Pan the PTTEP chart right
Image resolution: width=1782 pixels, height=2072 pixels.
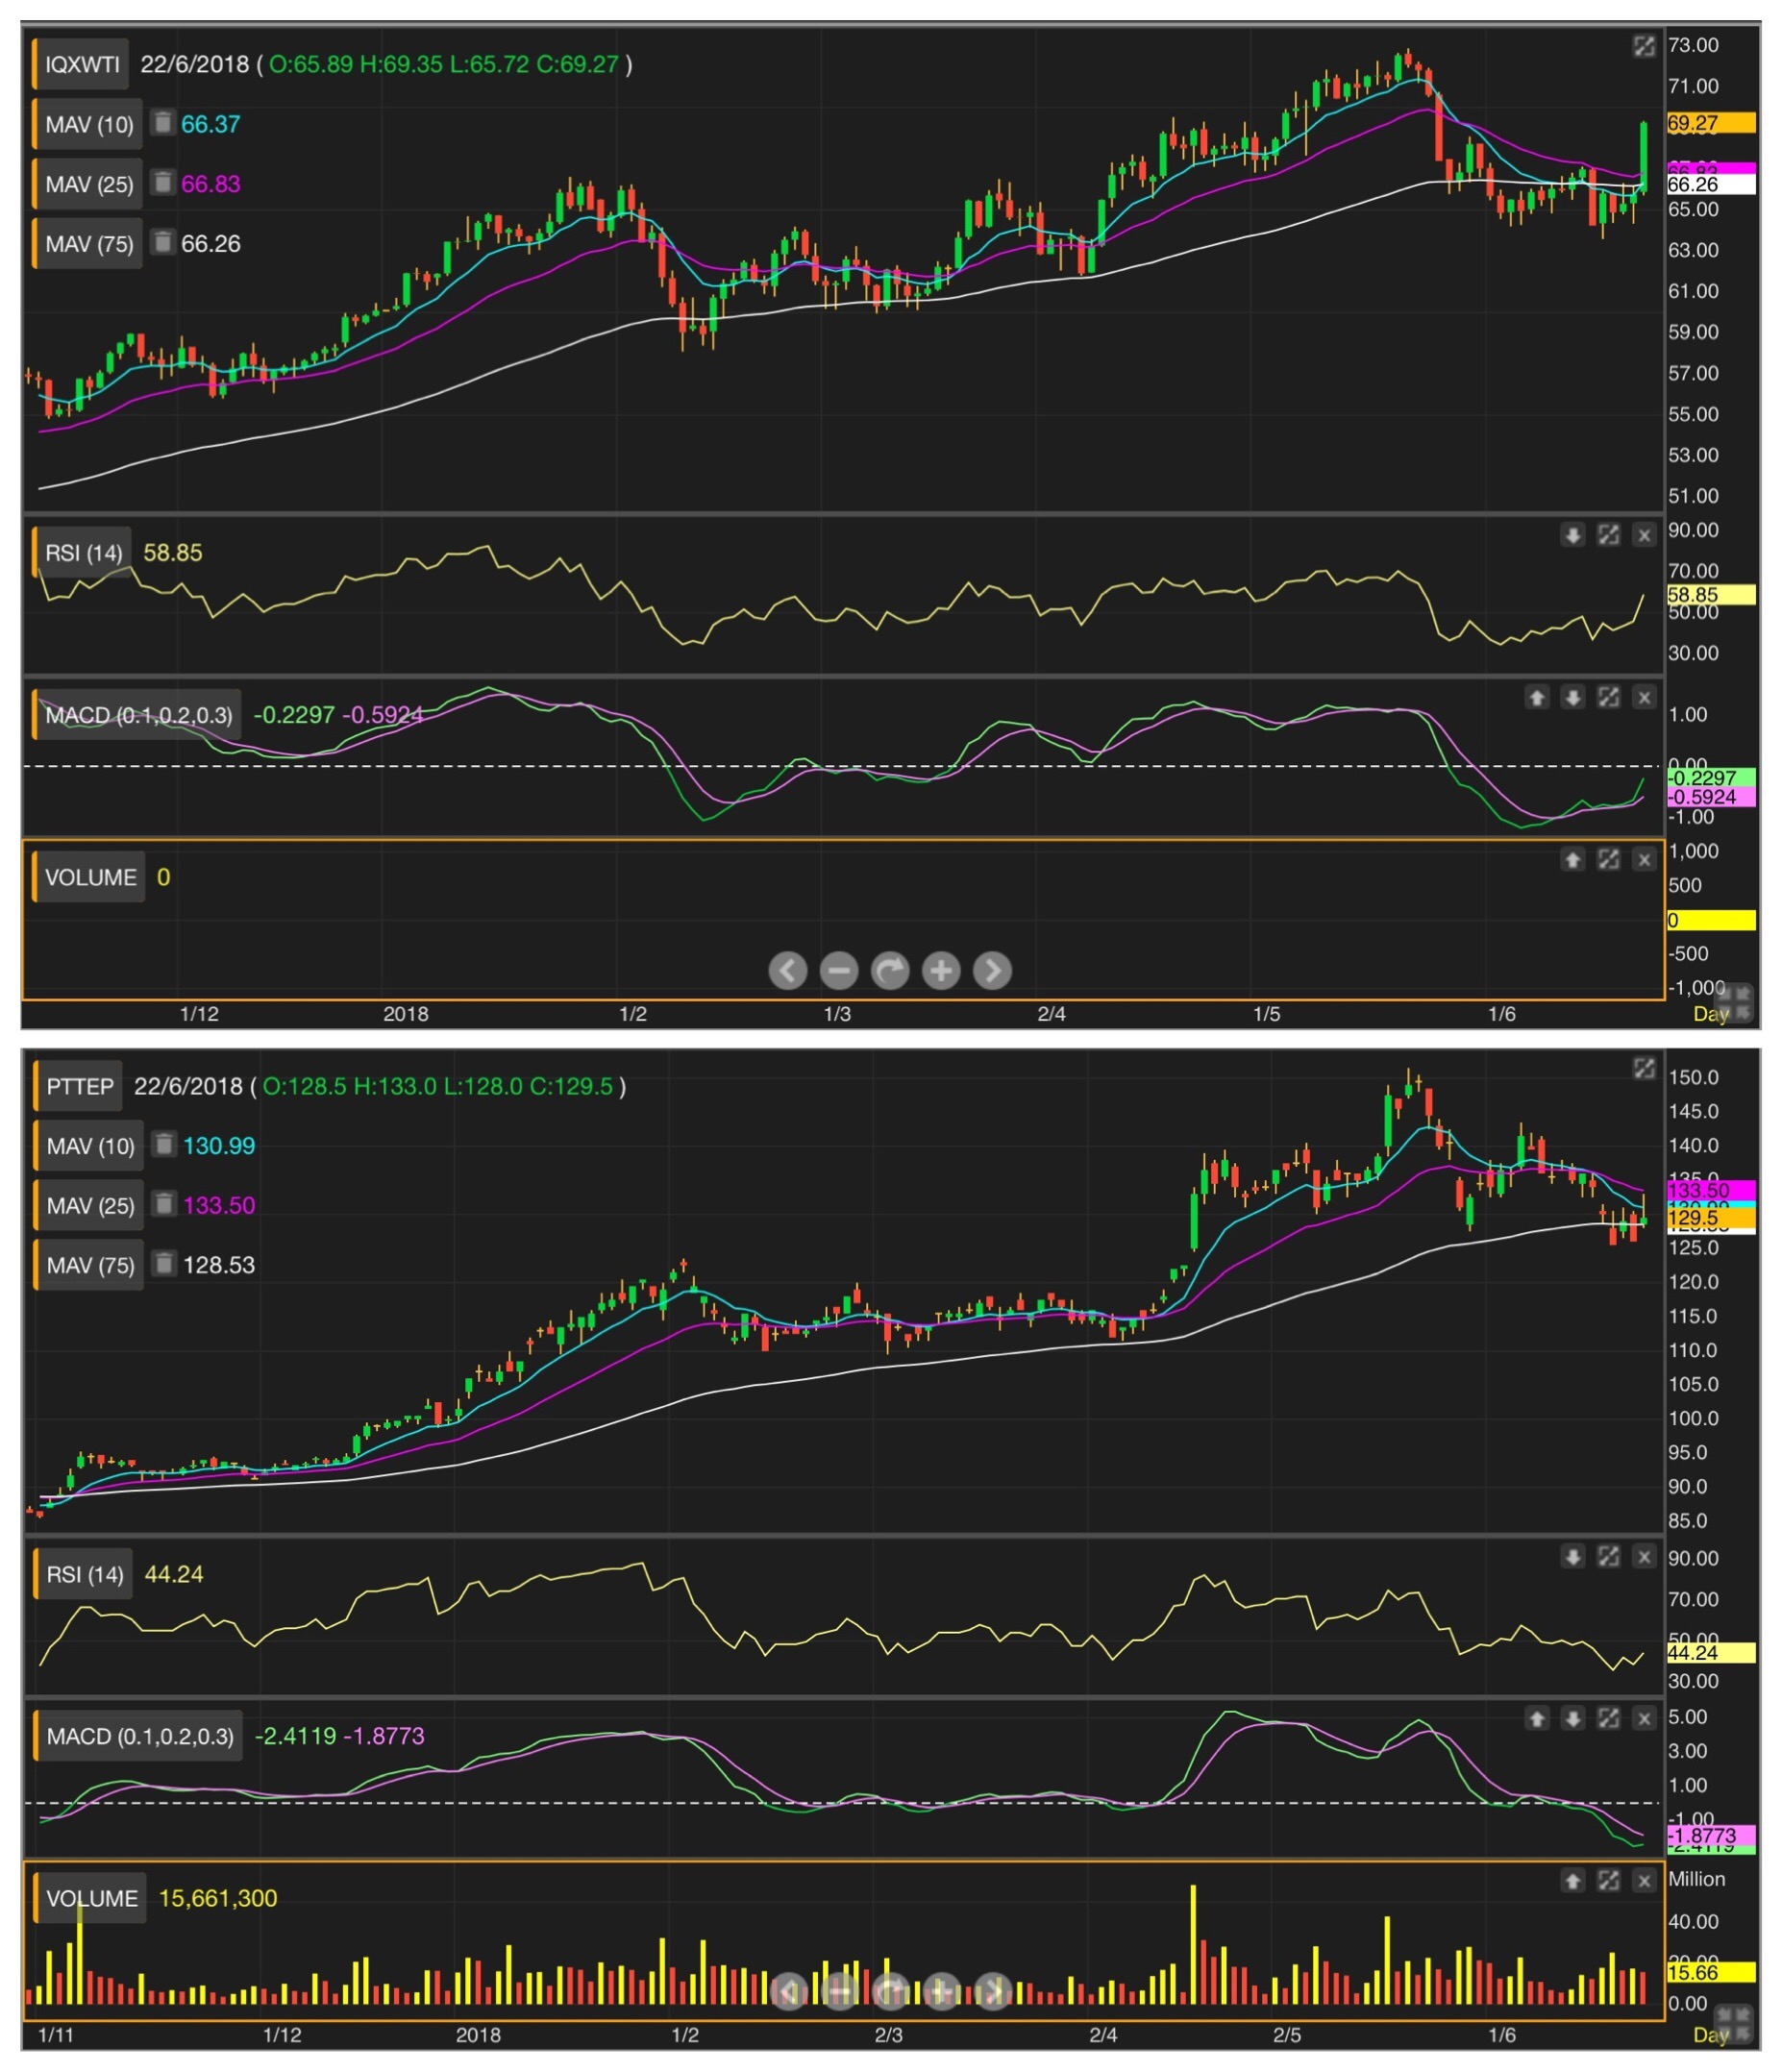tap(992, 1991)
